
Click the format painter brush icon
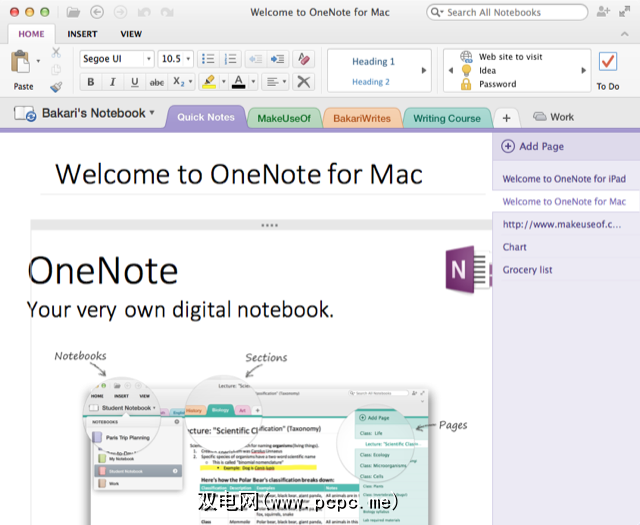click(56, 87)
